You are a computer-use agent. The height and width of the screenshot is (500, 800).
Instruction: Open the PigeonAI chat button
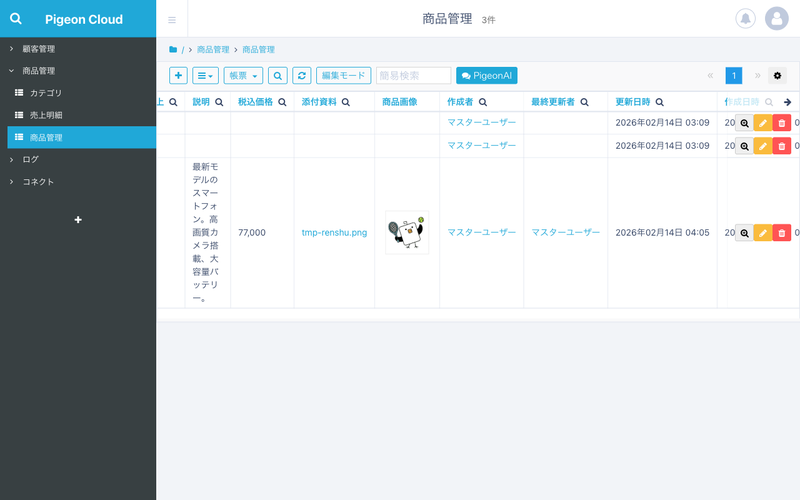click(x=487, y=76)
